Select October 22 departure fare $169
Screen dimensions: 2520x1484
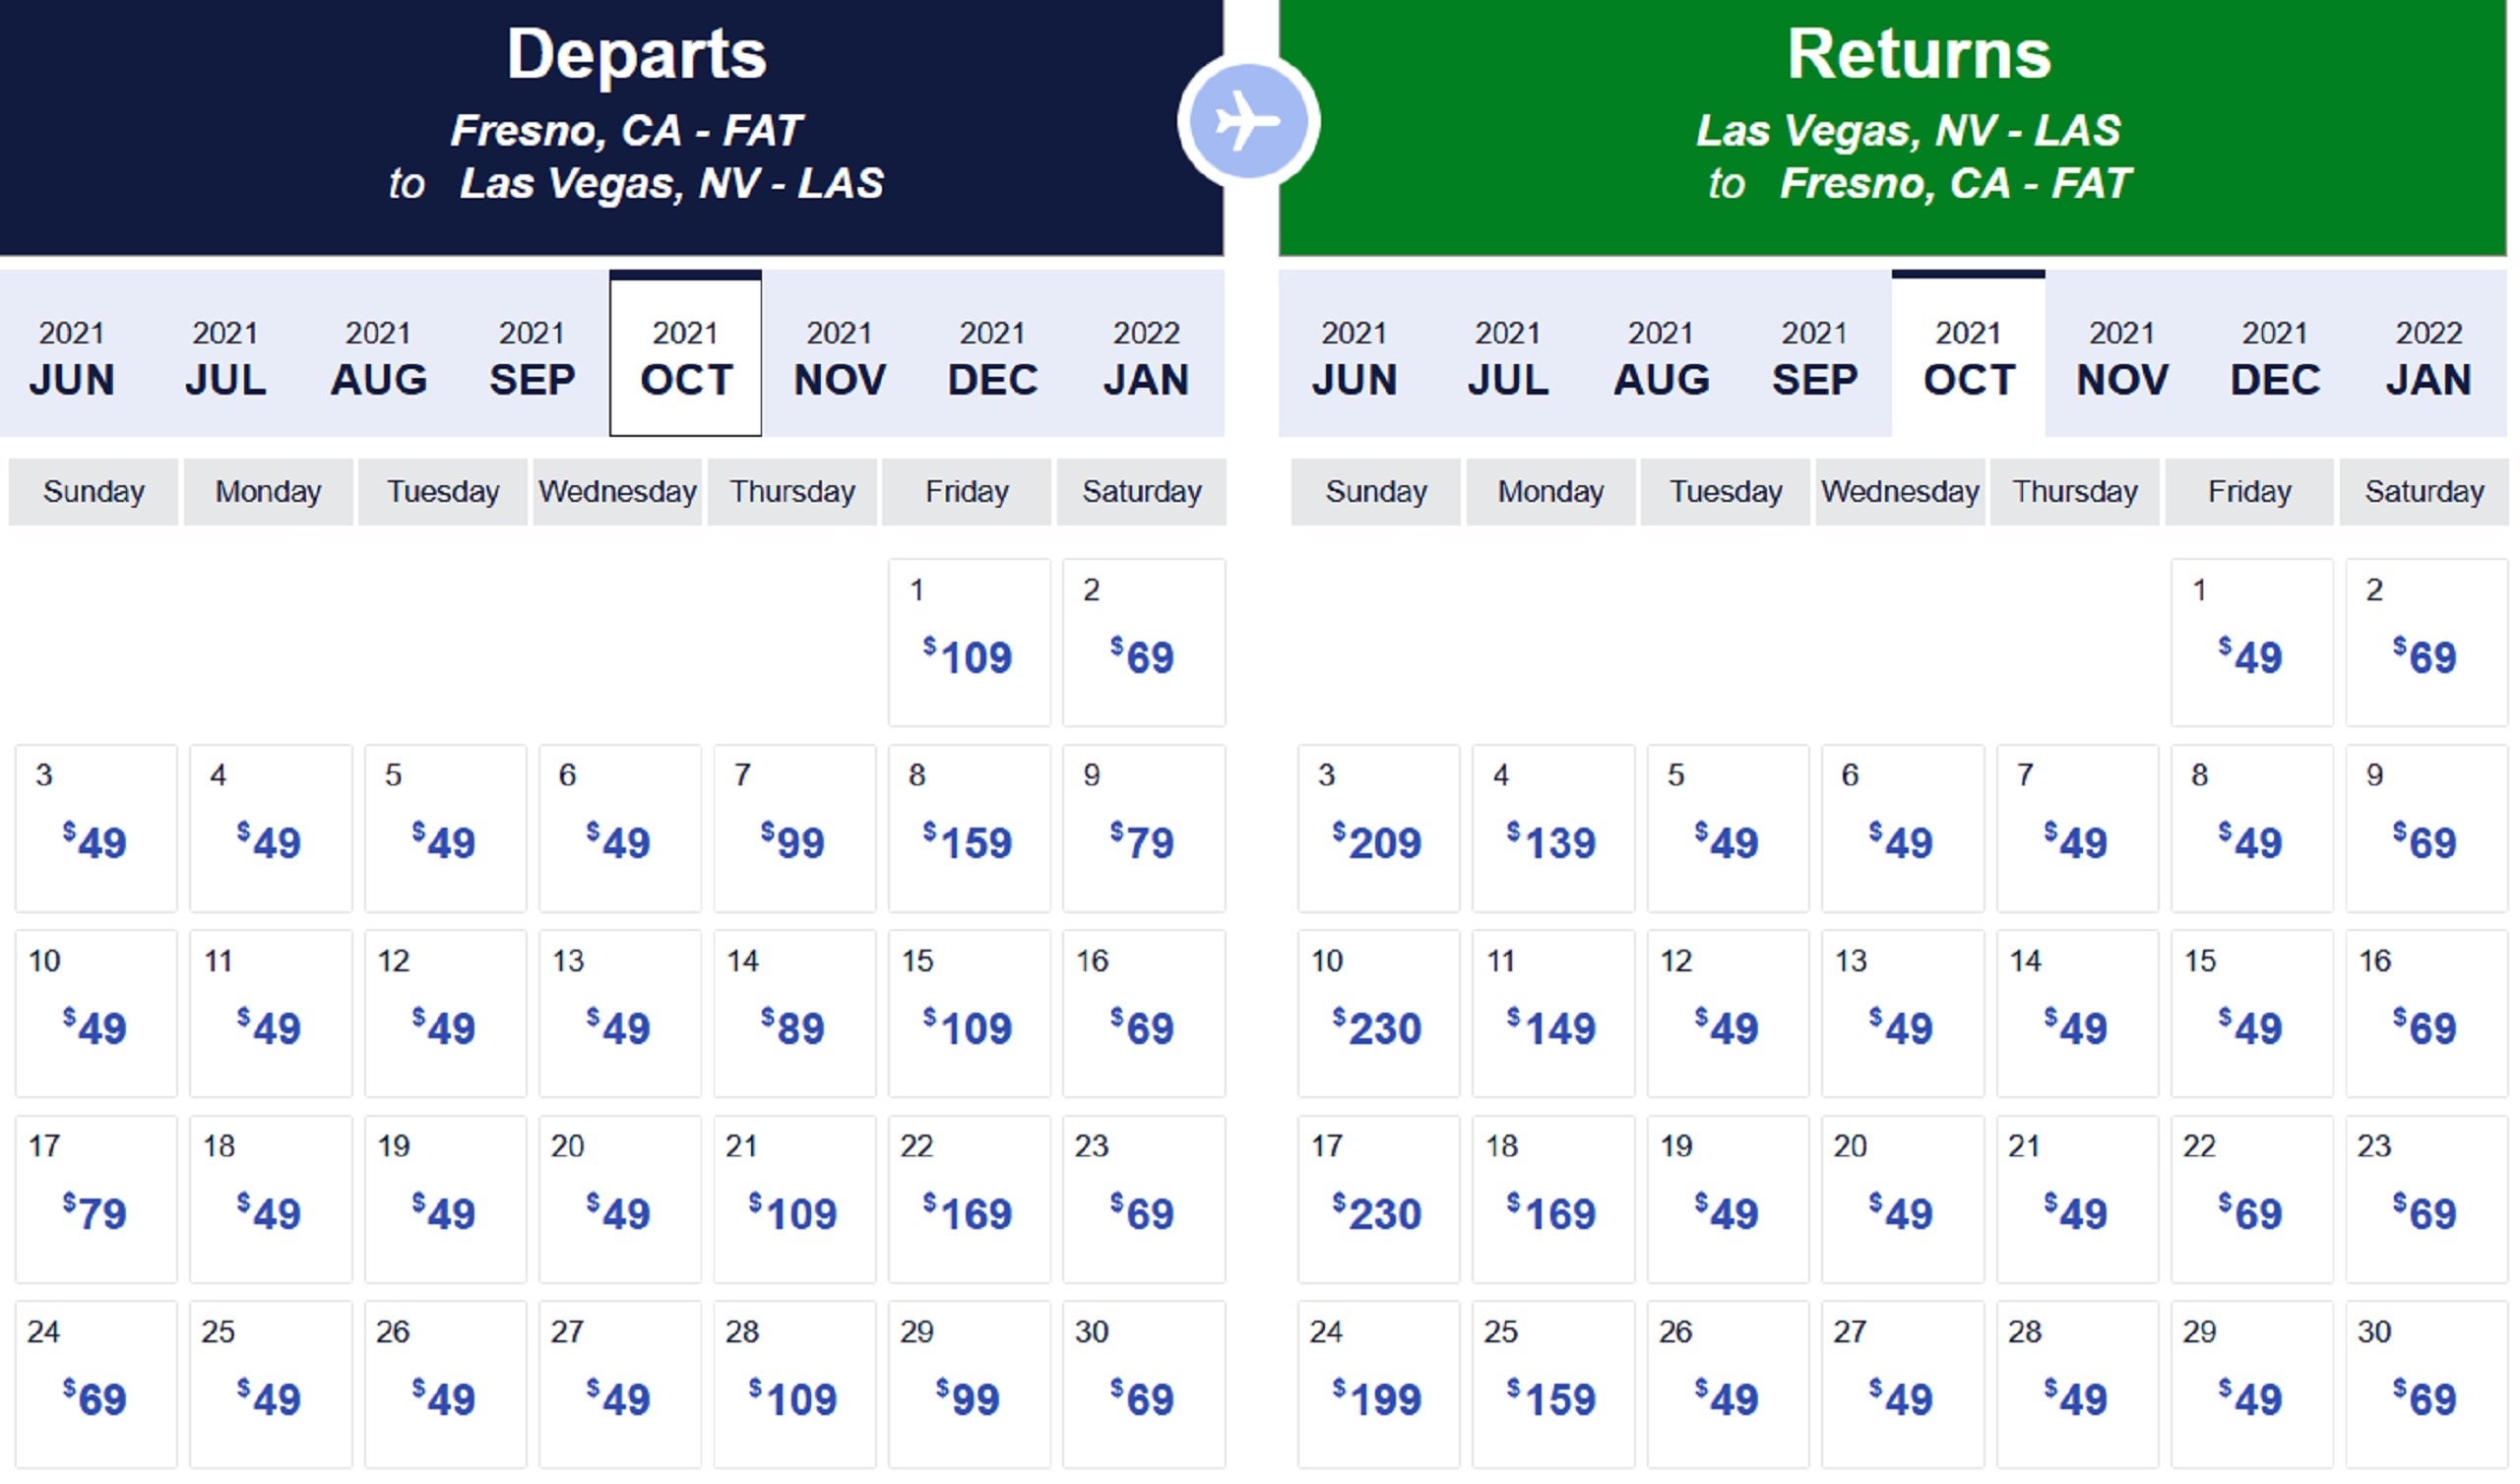[x=968, y=1199]
